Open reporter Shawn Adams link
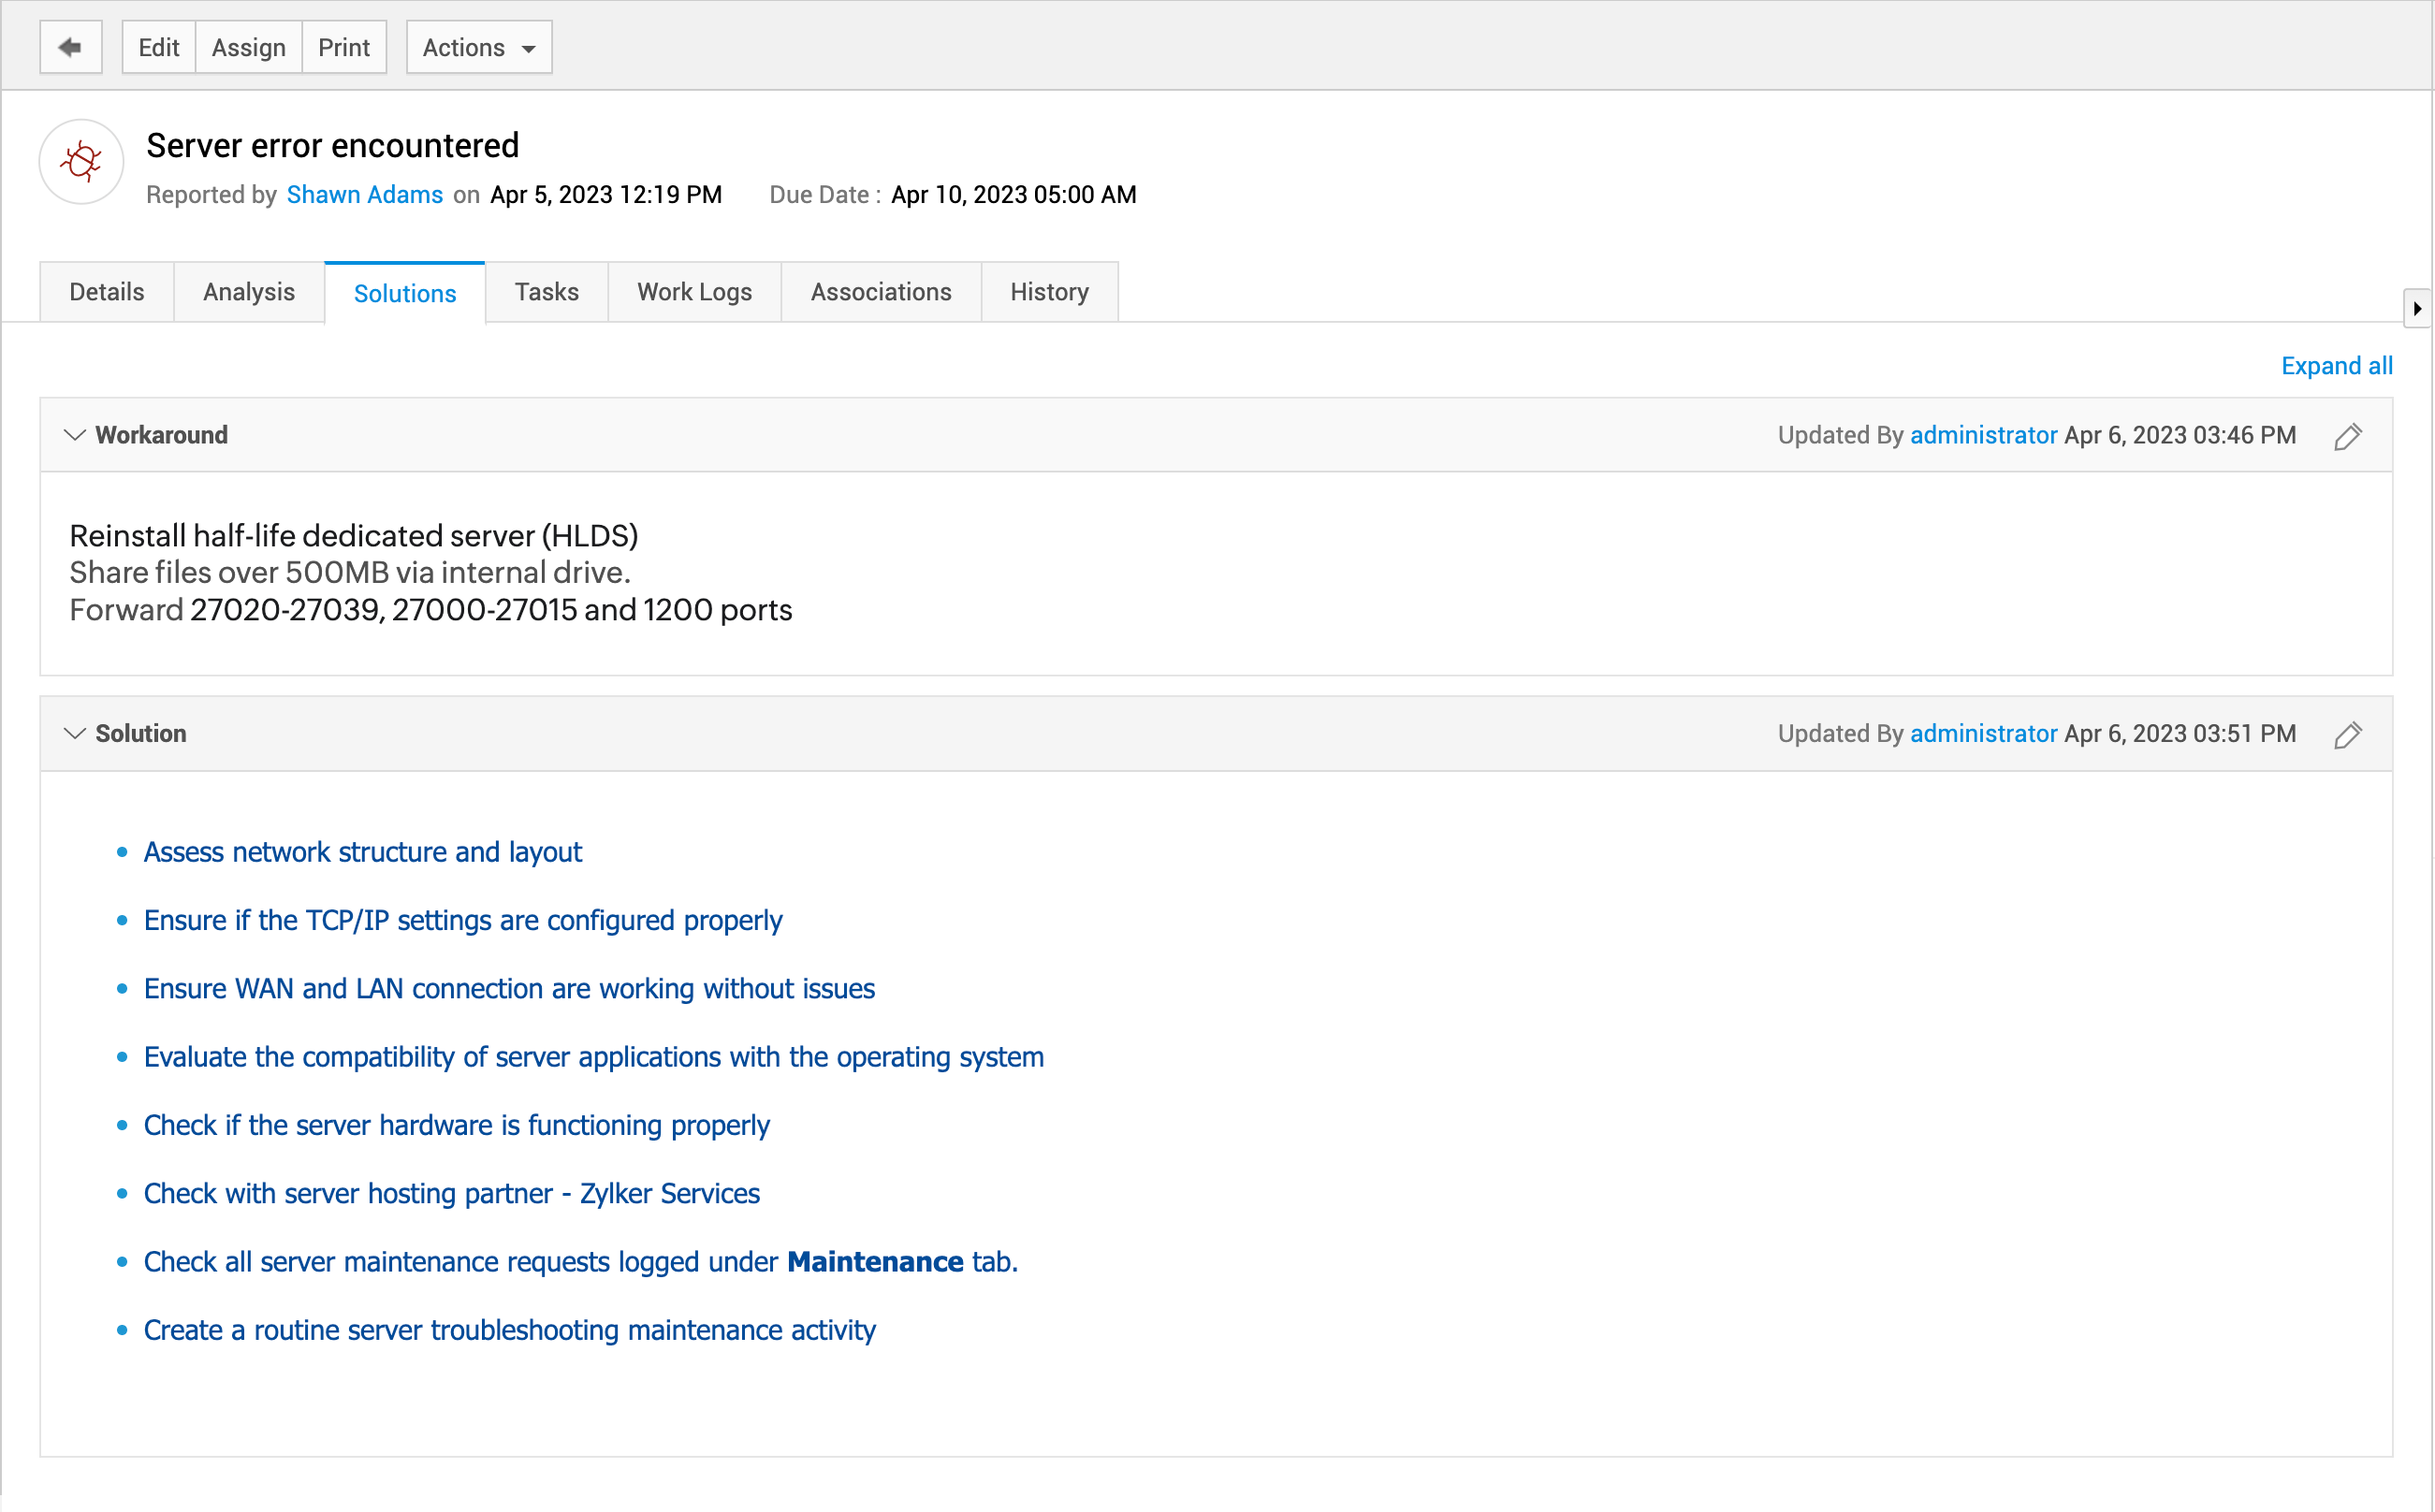 pyautogui.click(x=364, y=194)
